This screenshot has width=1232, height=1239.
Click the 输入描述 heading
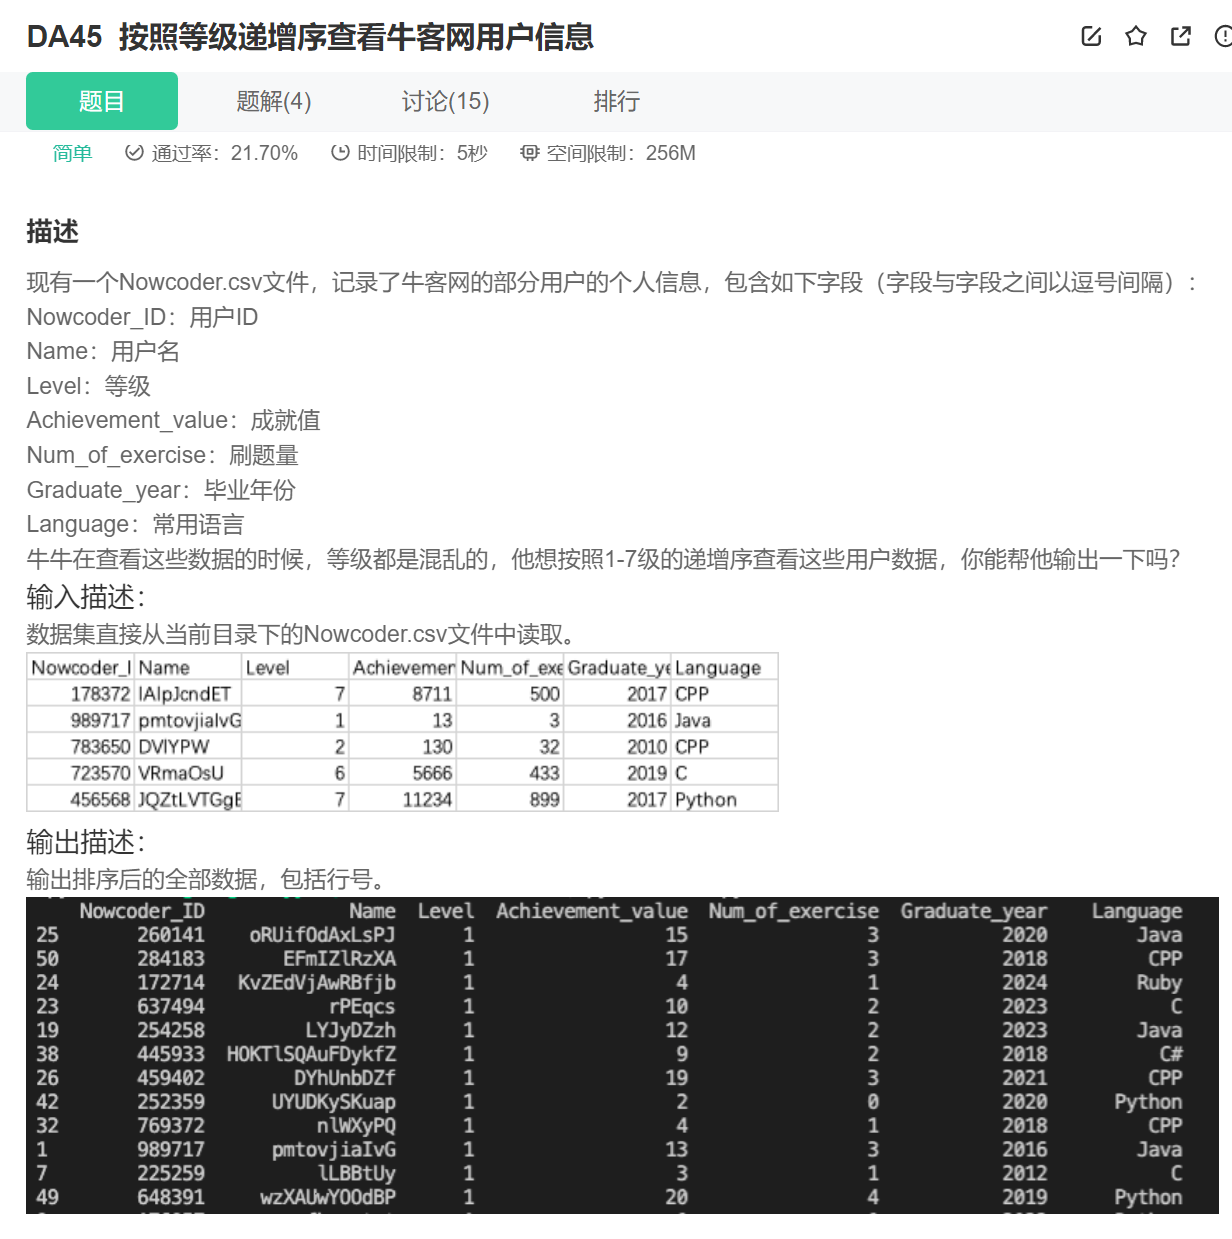[86, 597]
